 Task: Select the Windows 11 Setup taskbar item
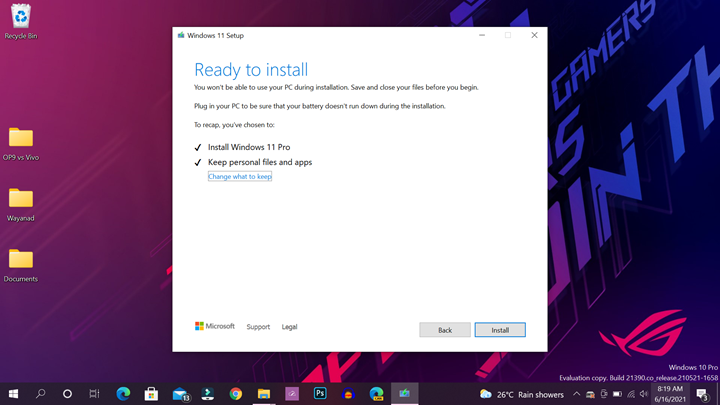[x=405, y=394]
